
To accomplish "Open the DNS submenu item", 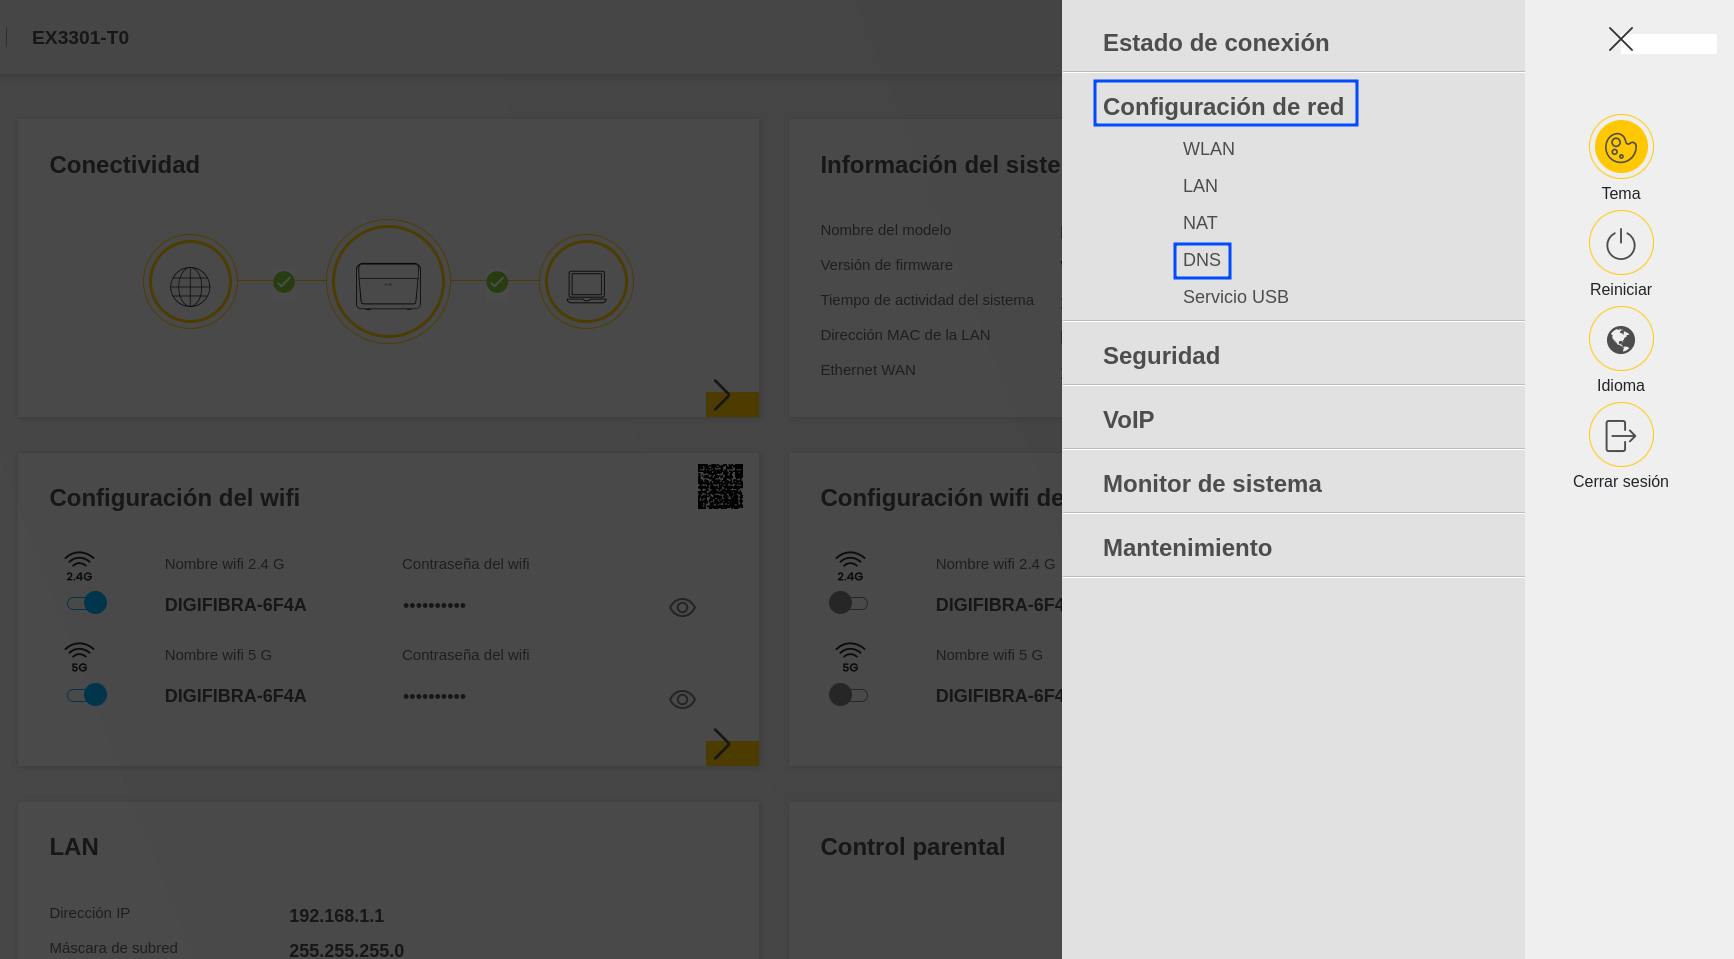I will (1201, 260).
